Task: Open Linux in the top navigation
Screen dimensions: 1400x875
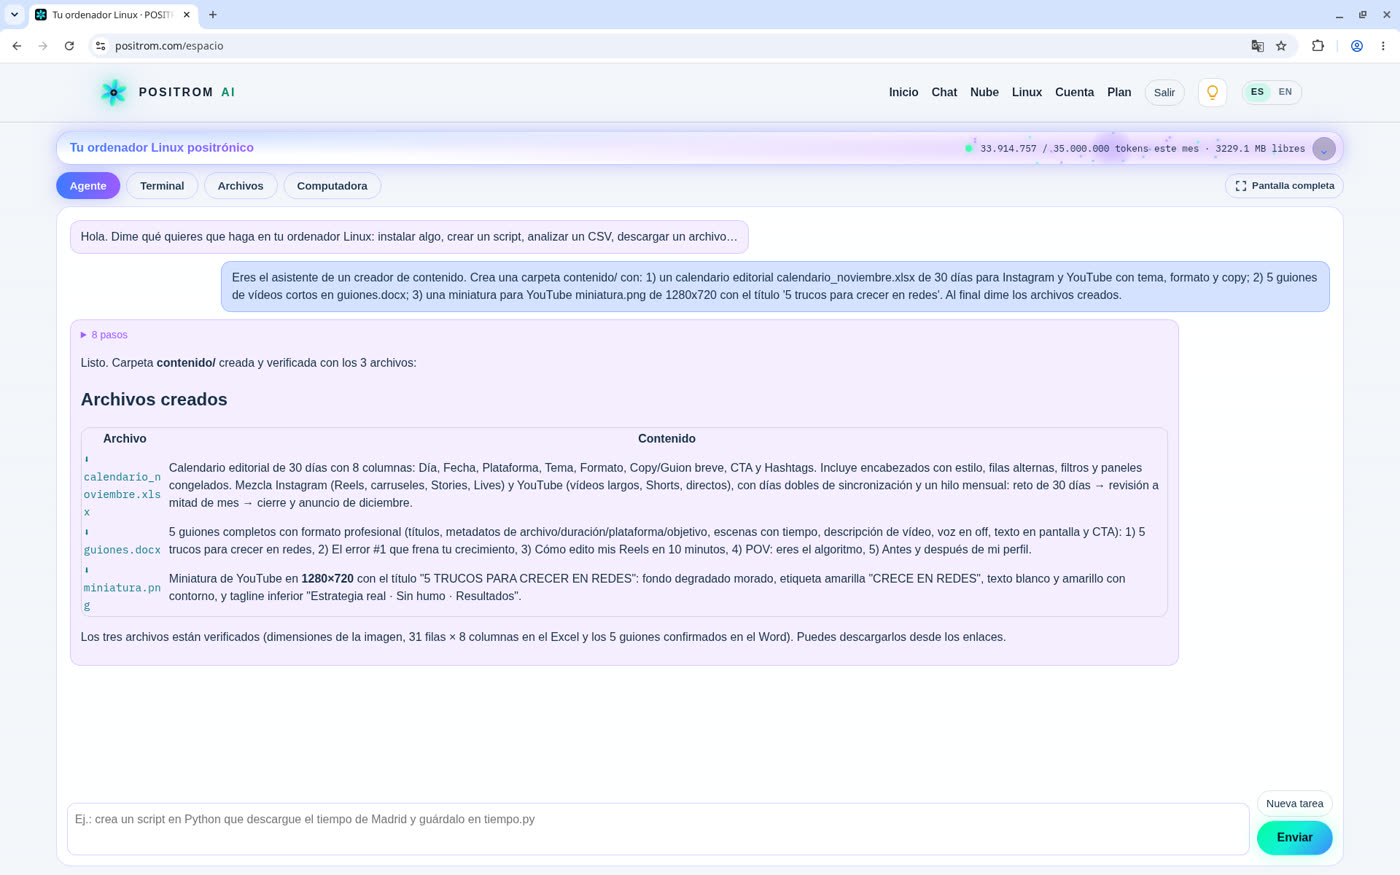Action: click(x=1027, y=92)
